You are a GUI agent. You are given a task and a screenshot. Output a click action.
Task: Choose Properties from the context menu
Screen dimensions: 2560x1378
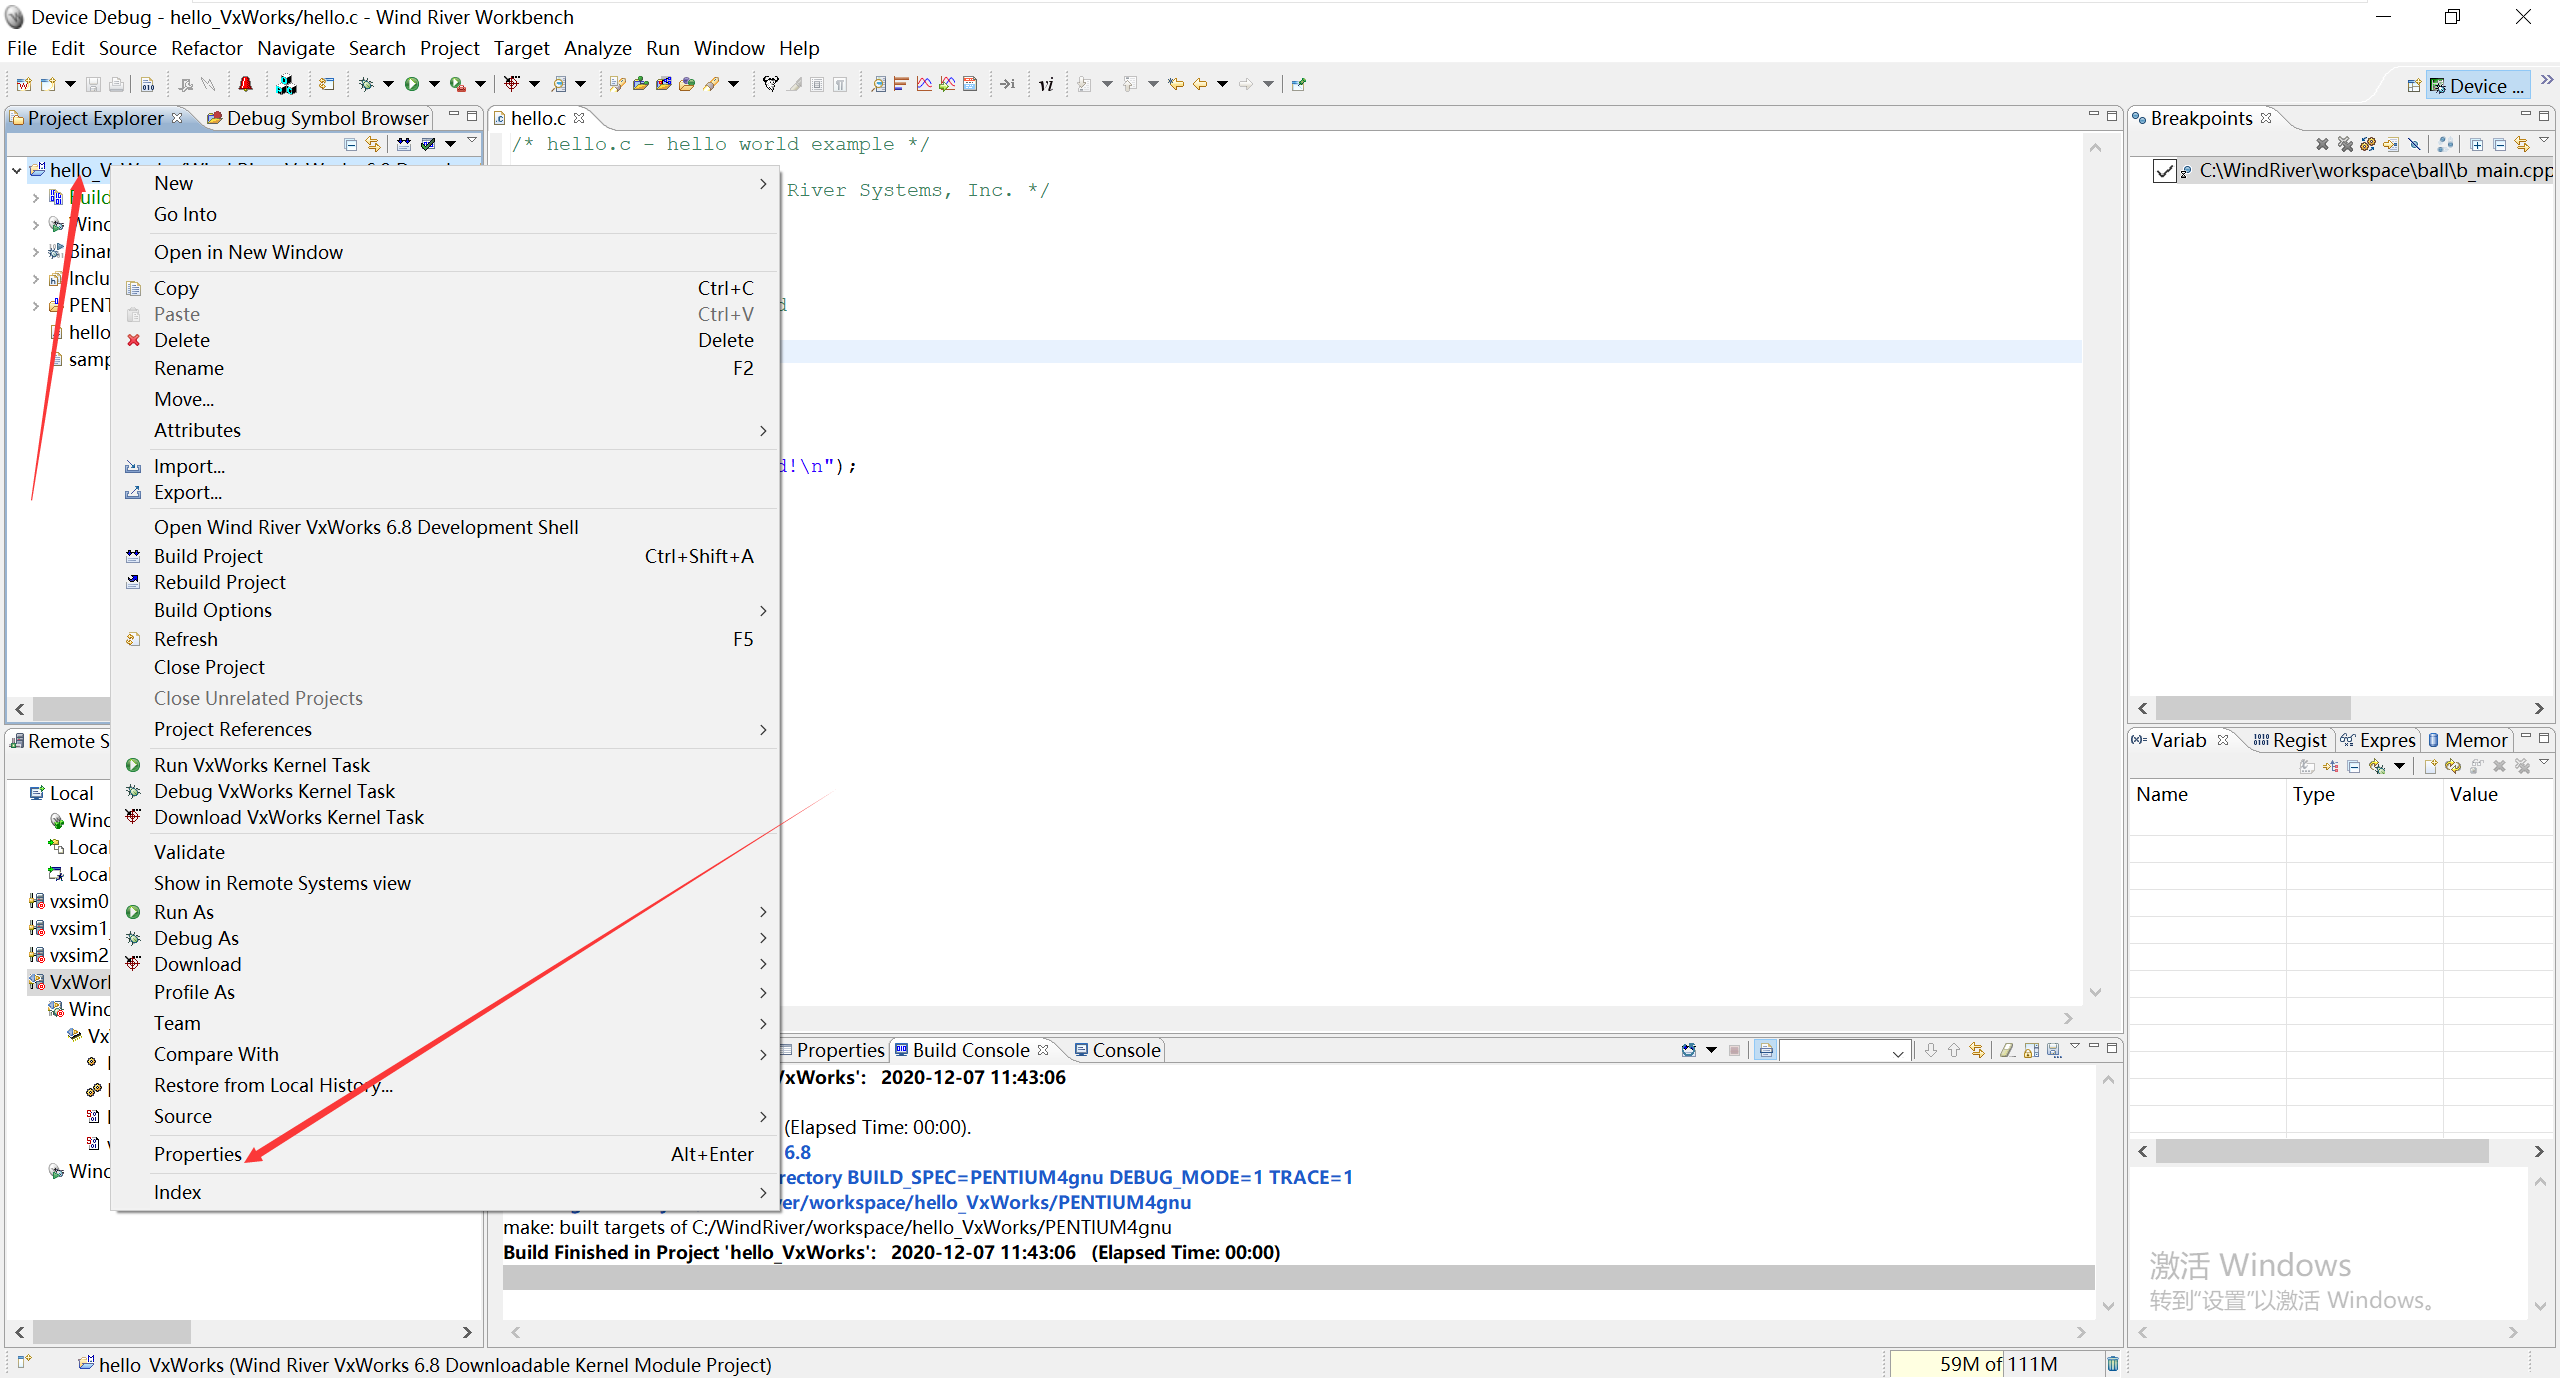[x=198, y=1154]
